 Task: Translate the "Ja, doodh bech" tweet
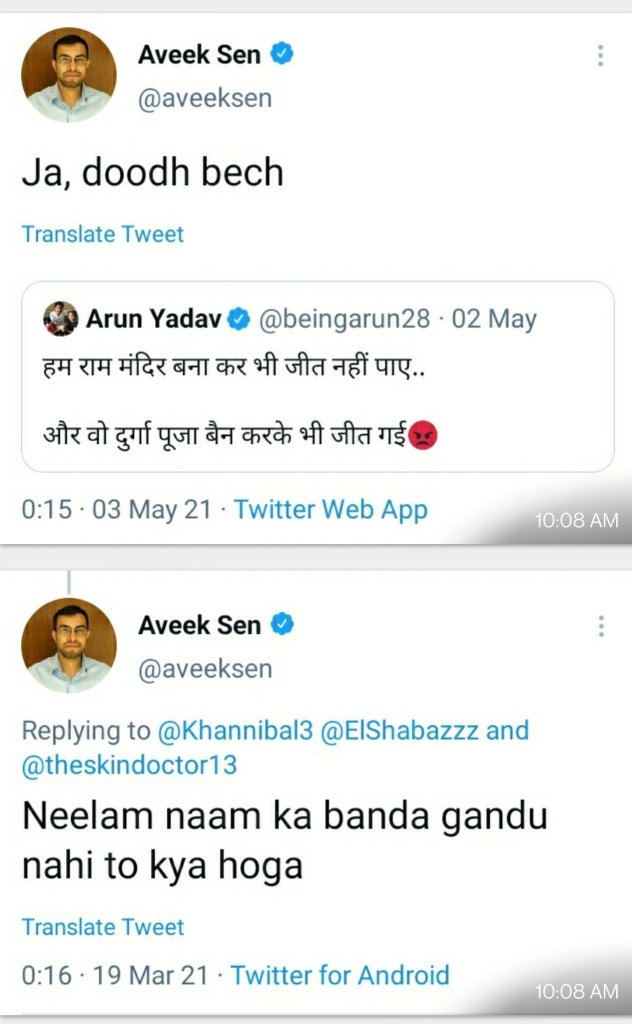point(103,234)
